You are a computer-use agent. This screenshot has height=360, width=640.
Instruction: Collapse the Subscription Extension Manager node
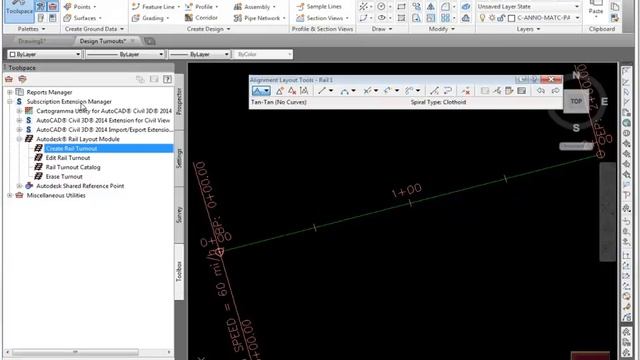tap(10, 102)
